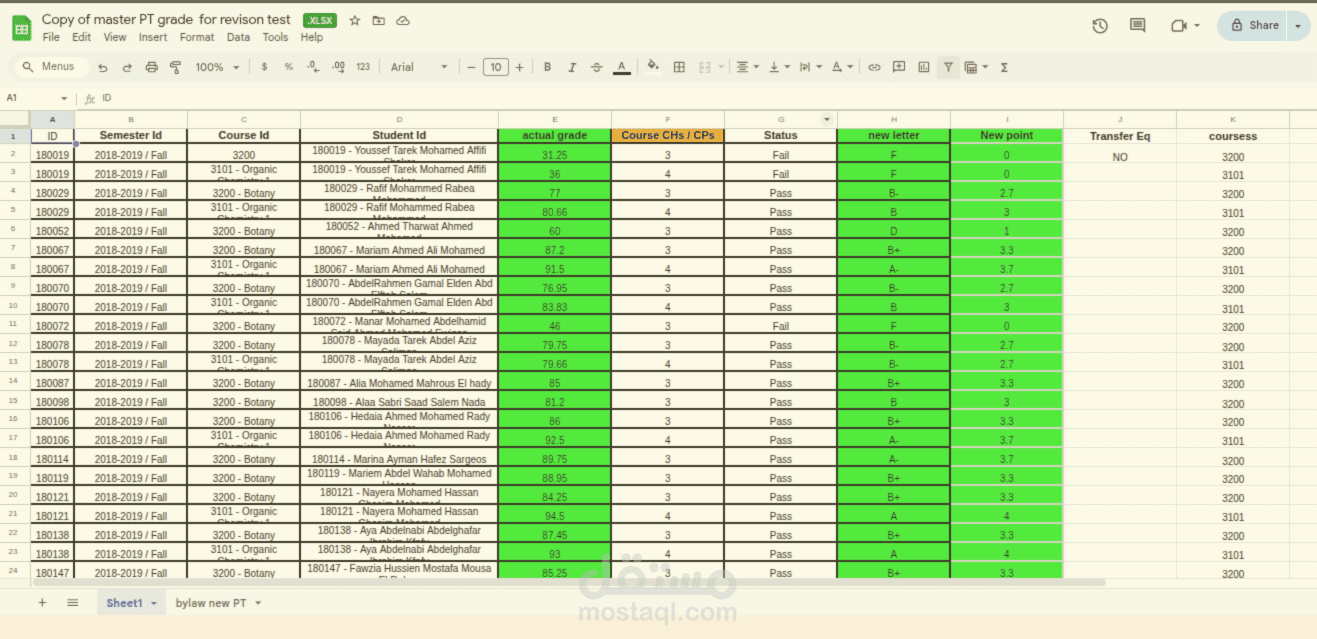Open the filter arrow in Status column header
The height and width of the screenshot is (639, 1317).
coord(827,120)
